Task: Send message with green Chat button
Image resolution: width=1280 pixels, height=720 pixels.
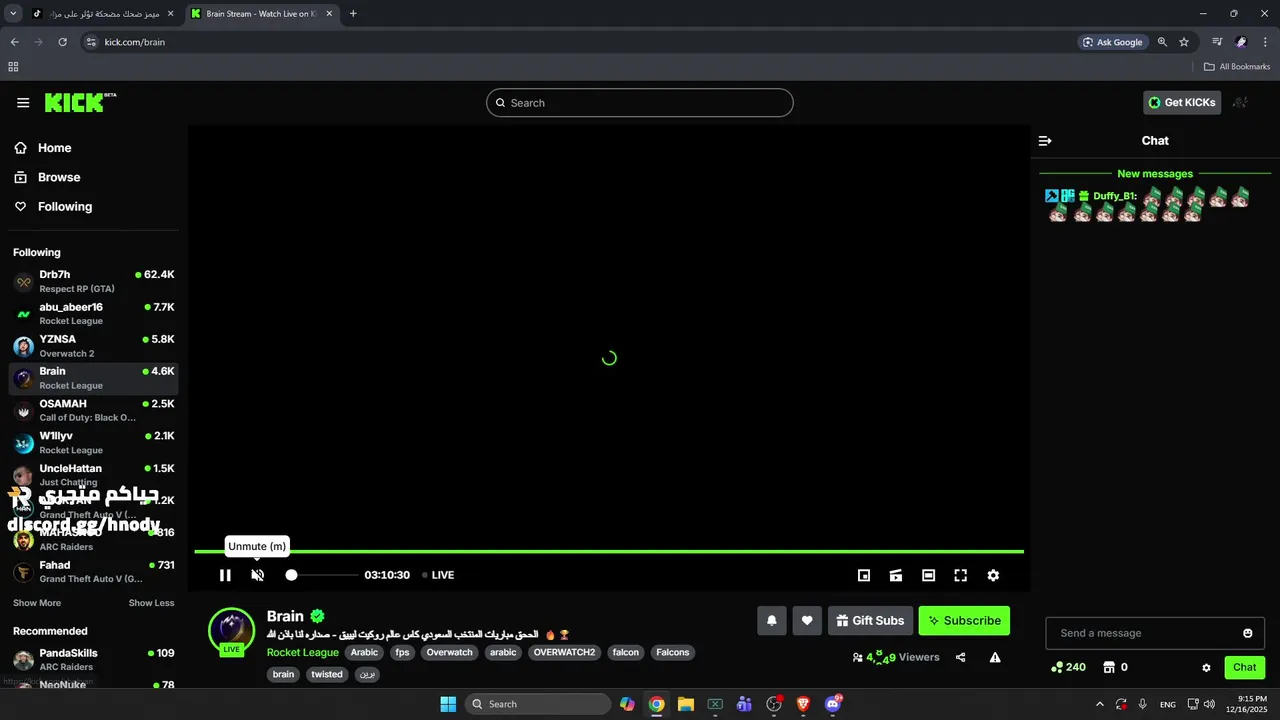Action: tap(1244, 667)
